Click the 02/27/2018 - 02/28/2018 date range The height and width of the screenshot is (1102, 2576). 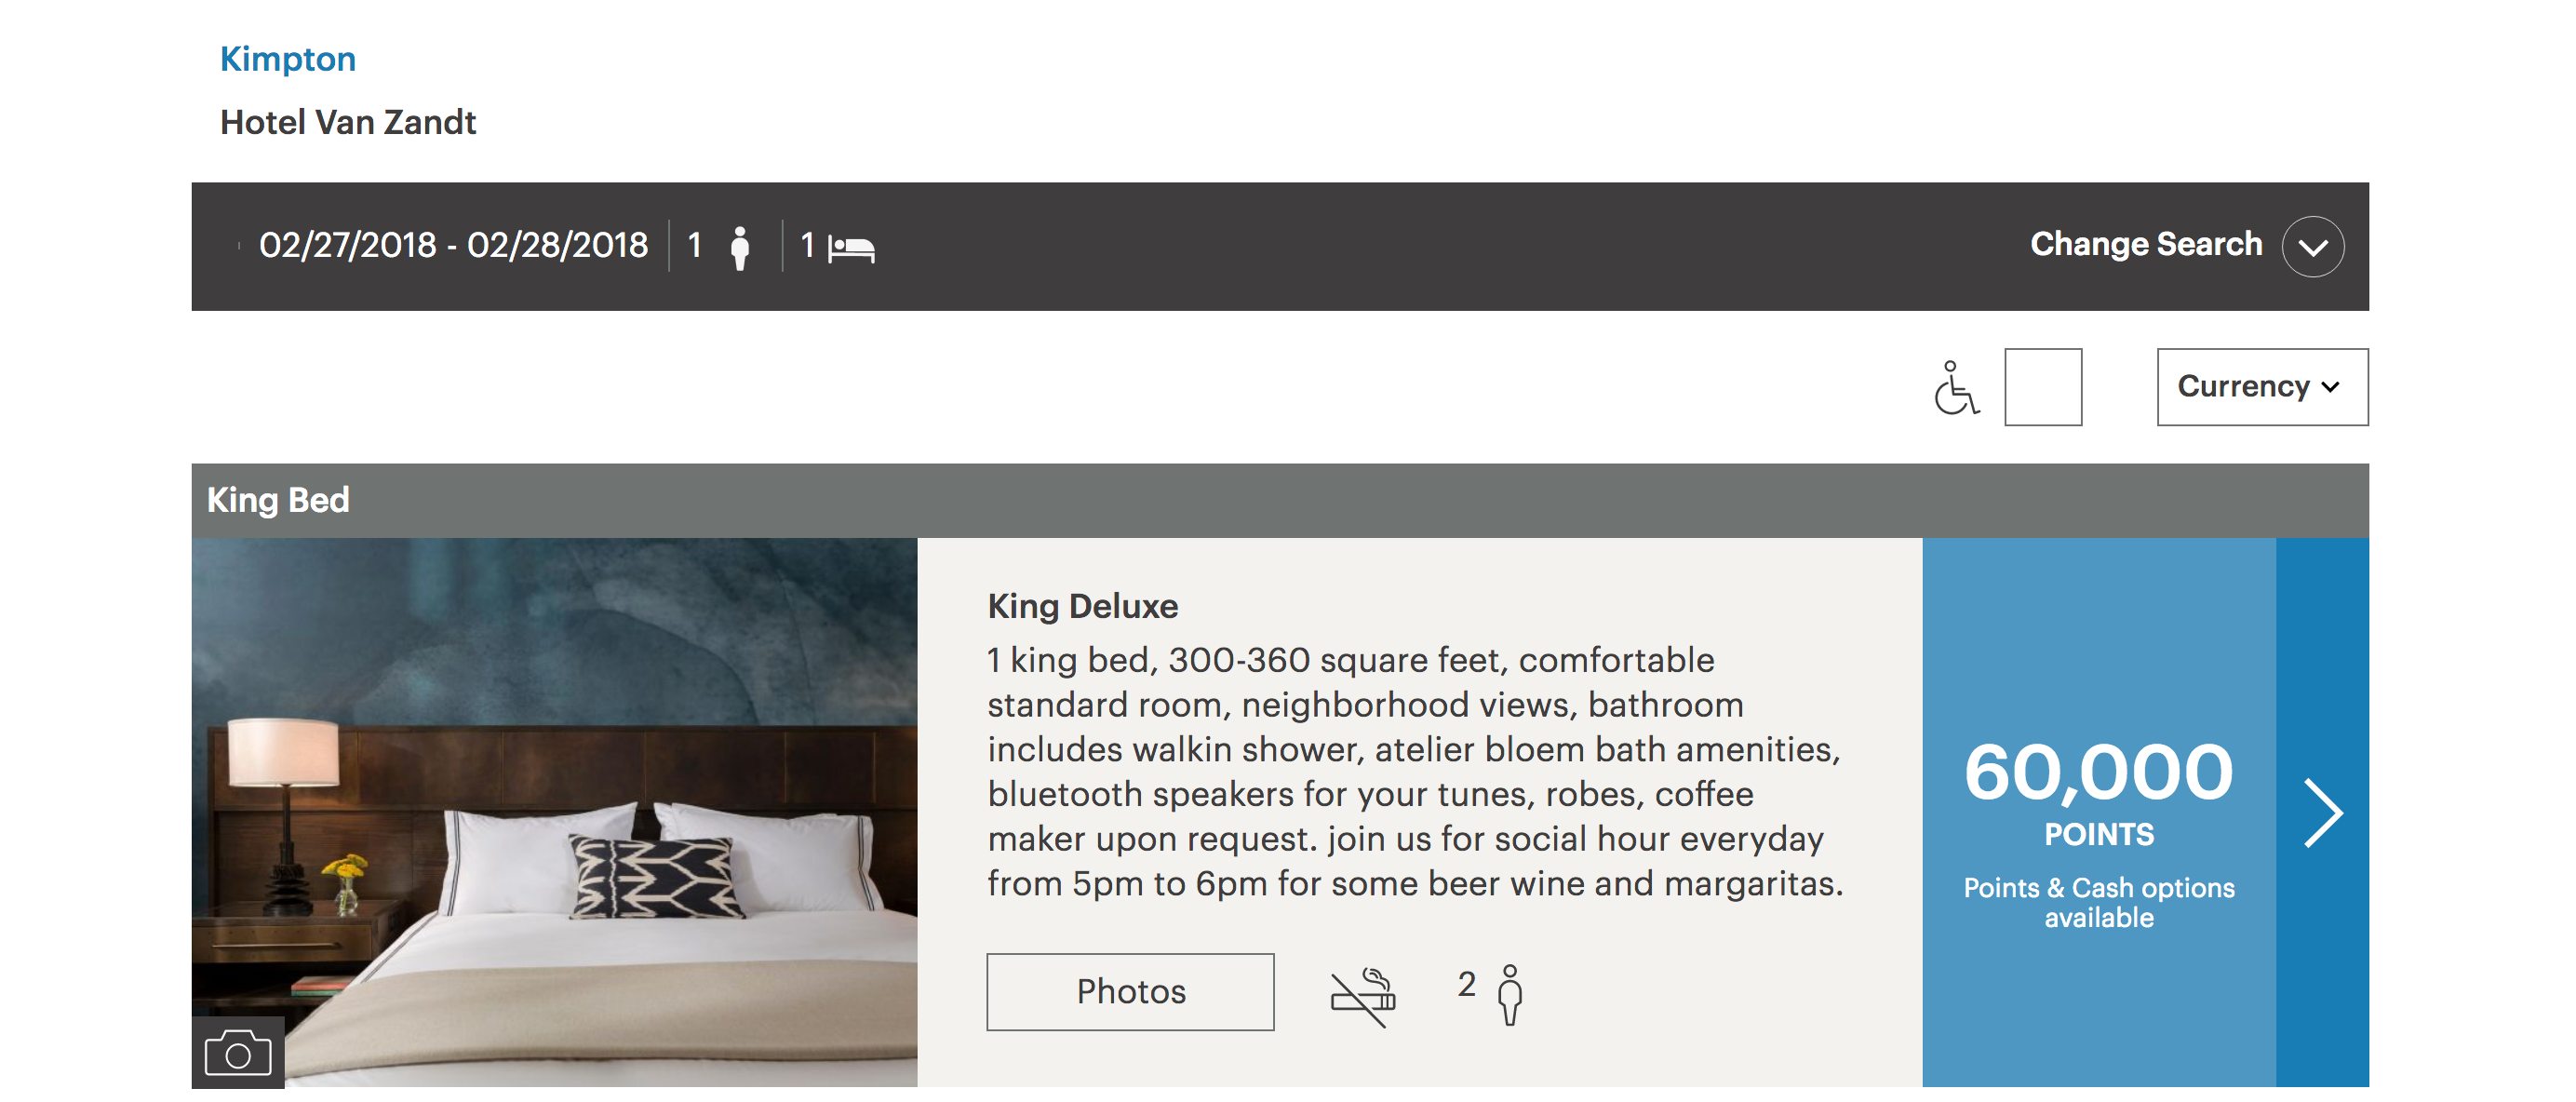click(453, 246)
